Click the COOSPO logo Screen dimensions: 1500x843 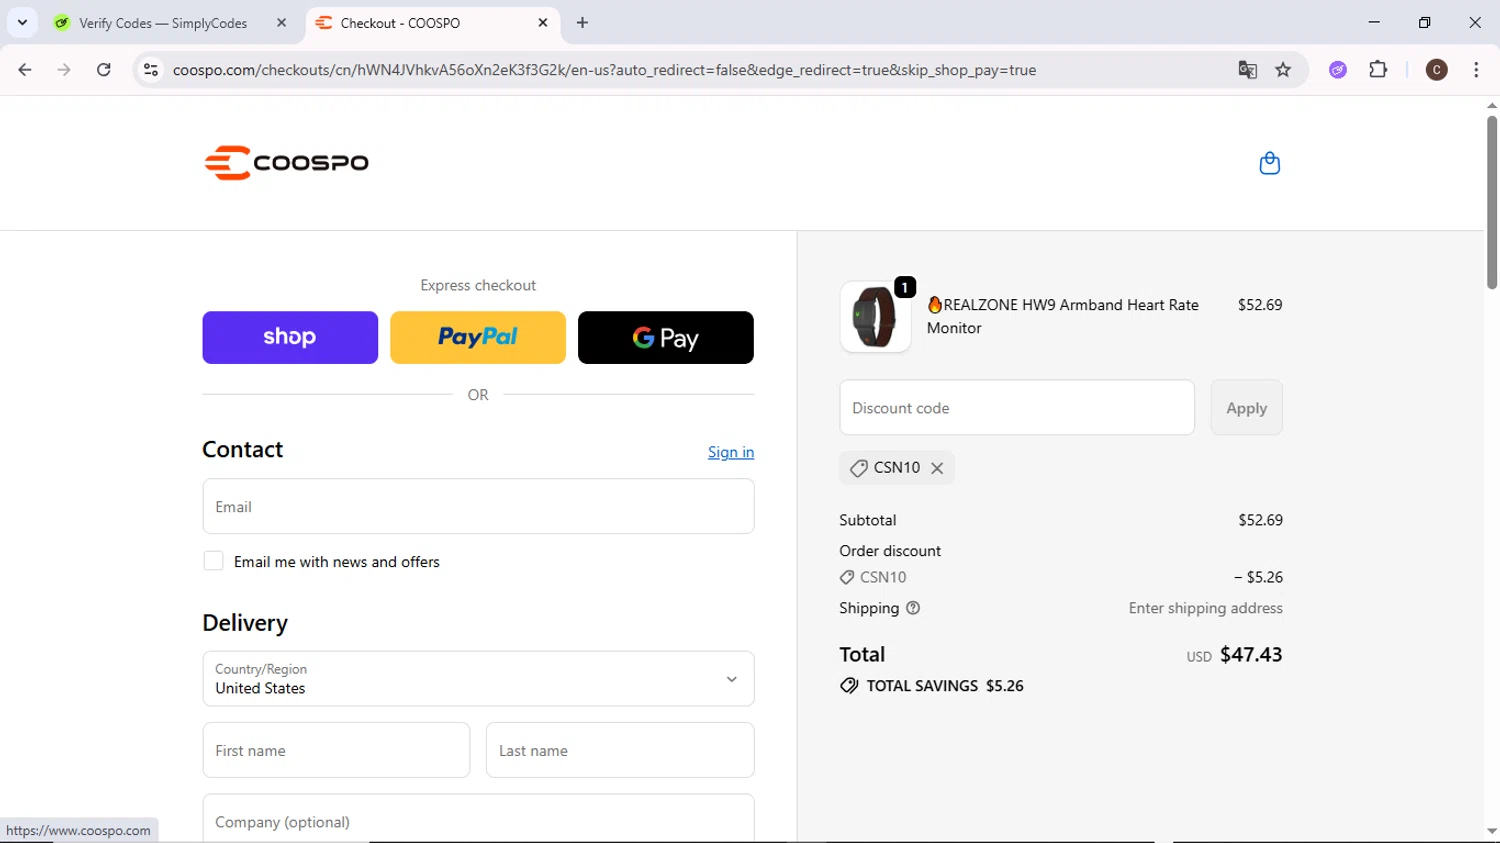[287, 163]
